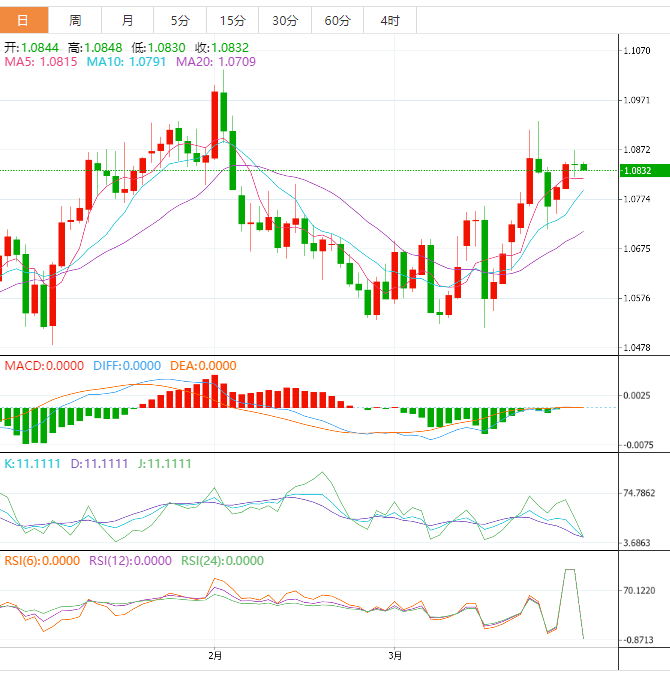Image resolution: width=670 pixels, height=676 pixels.
Task: Switch to the 4时 timeframe tab
Action: [389, 20]
